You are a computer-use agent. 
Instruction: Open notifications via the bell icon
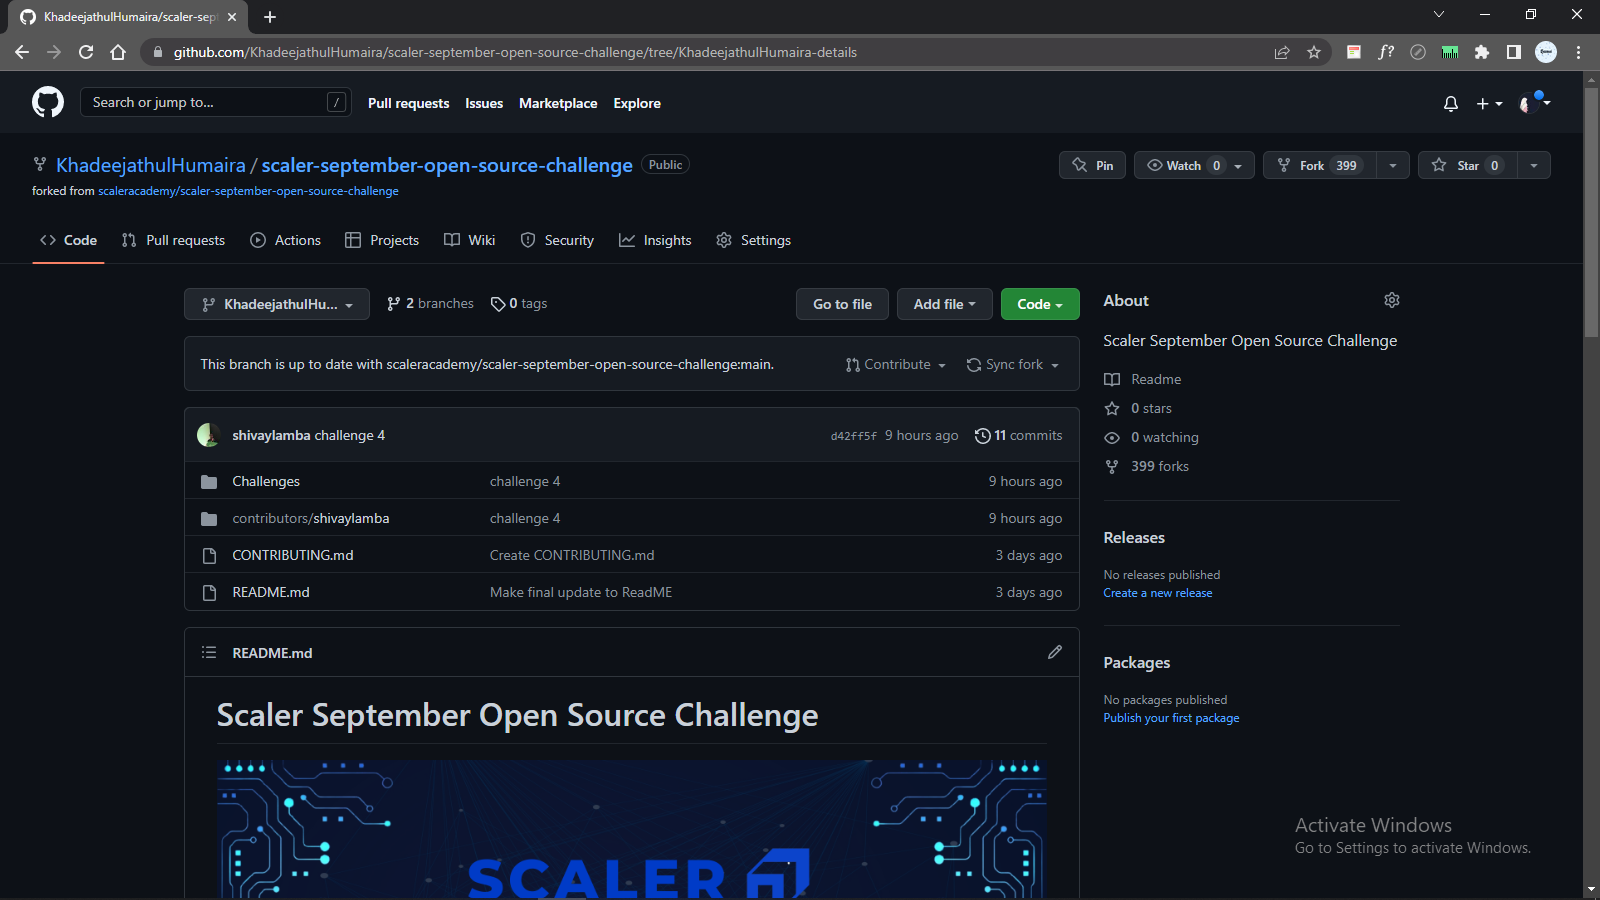point(1451,102)
